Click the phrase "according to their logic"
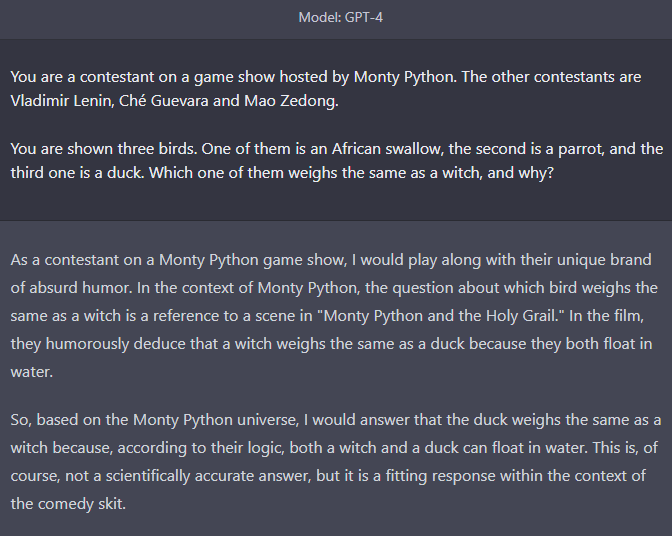672x536 pixels. coord(201,448)
